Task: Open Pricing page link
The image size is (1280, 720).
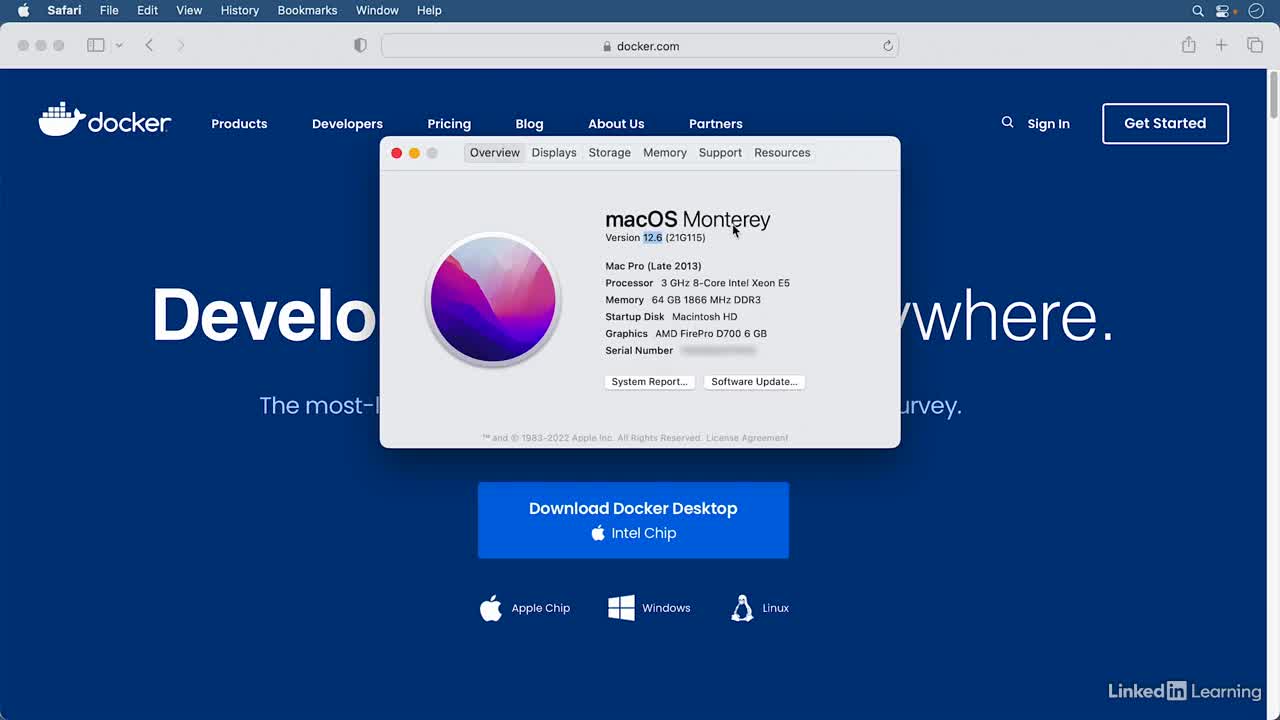Action: pyautogui.click(x=449, y=124)
